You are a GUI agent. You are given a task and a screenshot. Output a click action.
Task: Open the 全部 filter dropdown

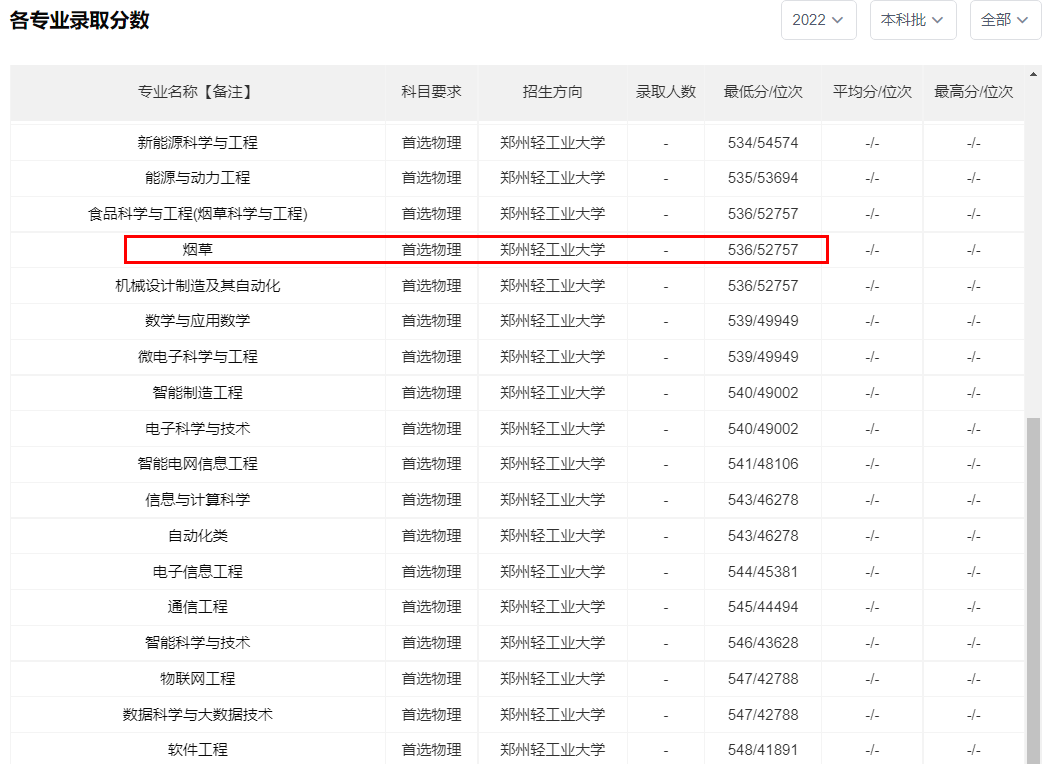coord(1004,20)
